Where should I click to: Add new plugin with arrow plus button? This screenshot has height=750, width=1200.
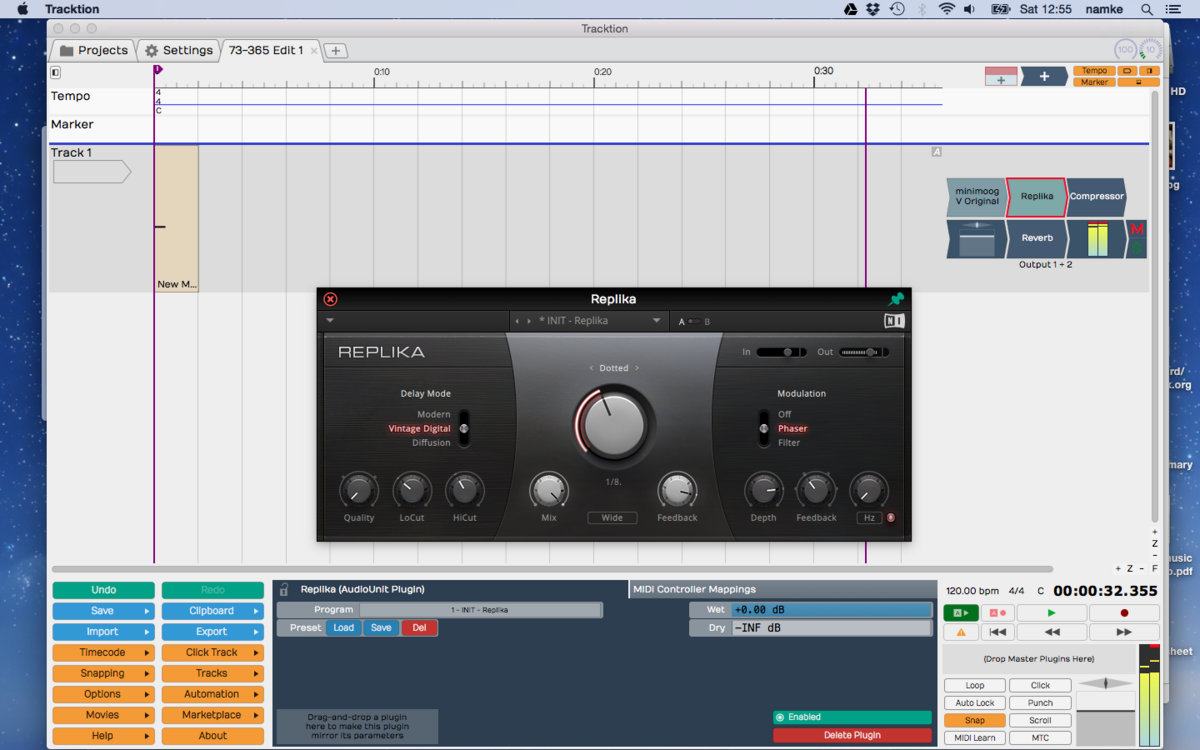(1044, 77)
